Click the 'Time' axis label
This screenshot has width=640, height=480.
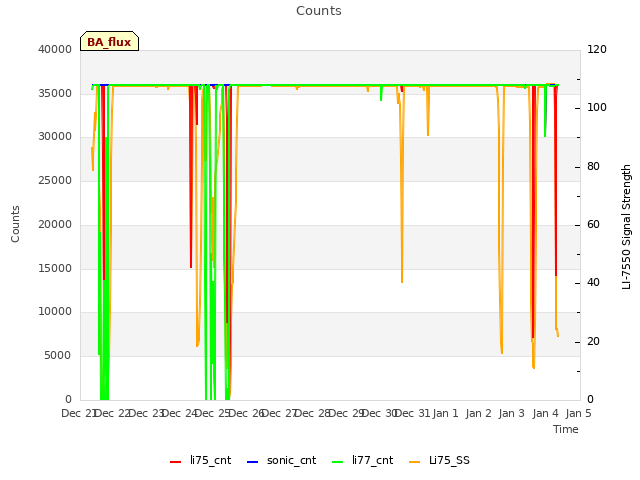pos(566,429)
